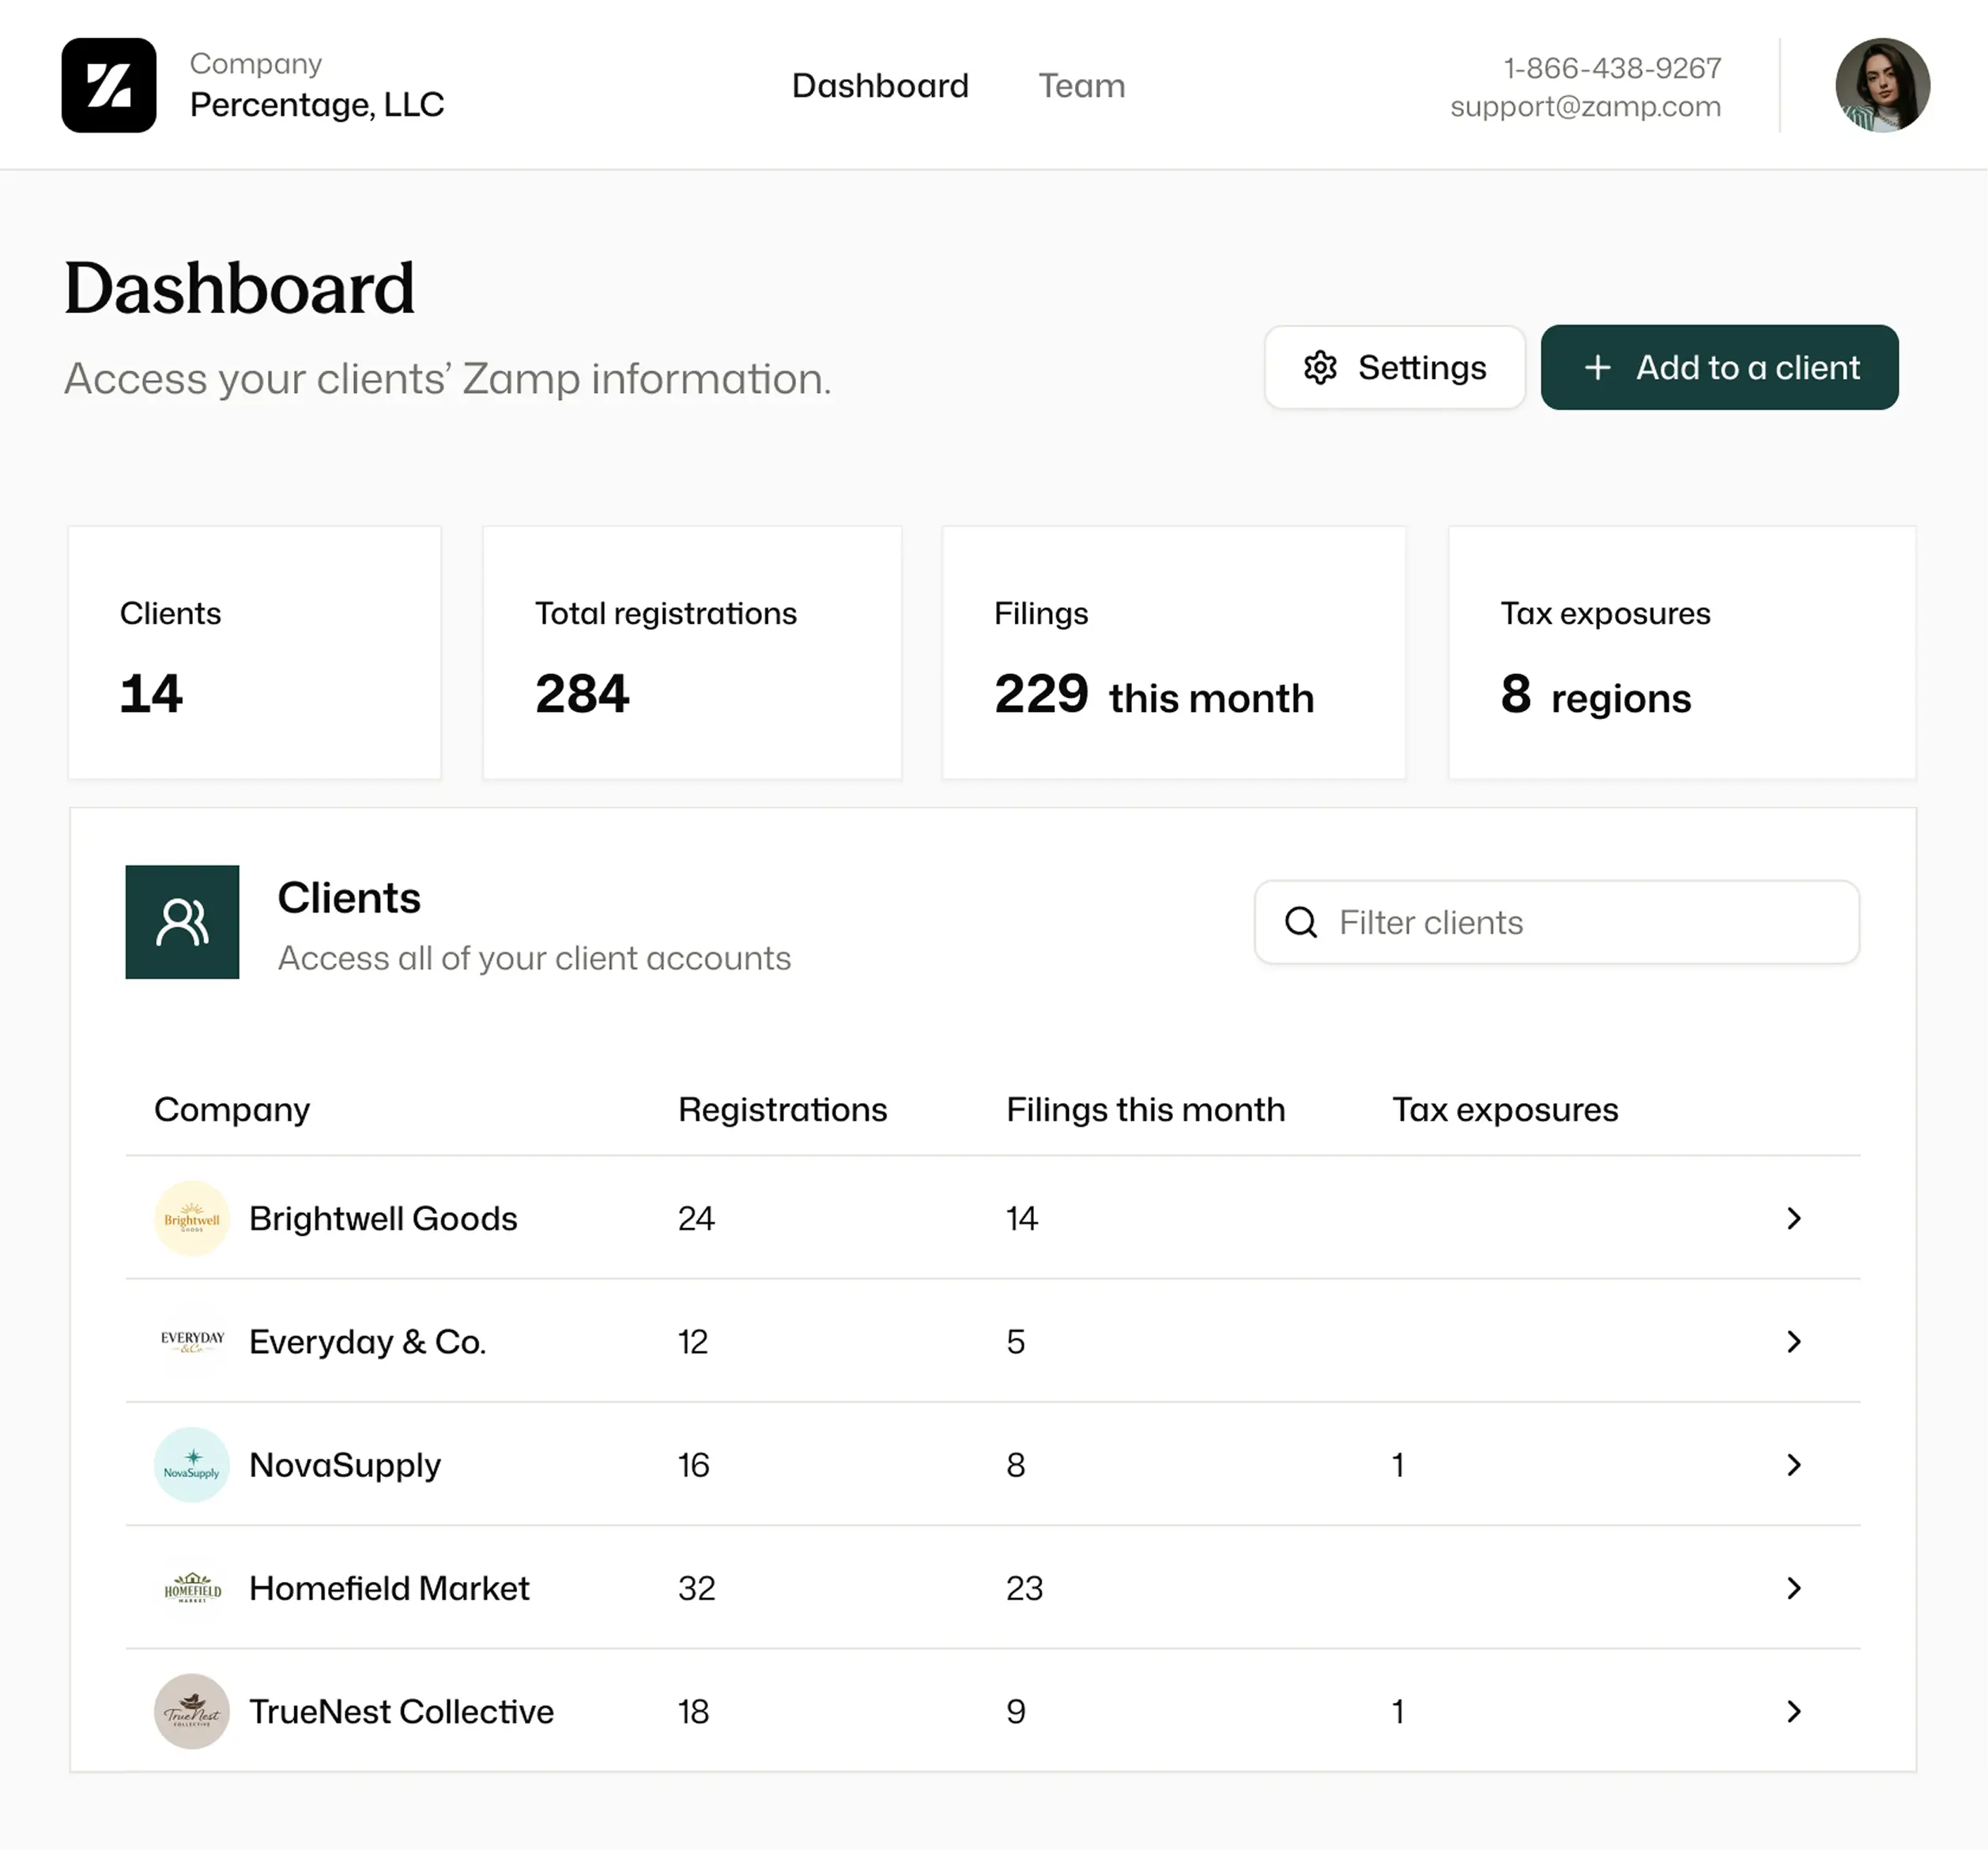Click the Homefield Market logo
Screen dimensions: 1988x1850
coord(191,1587)
